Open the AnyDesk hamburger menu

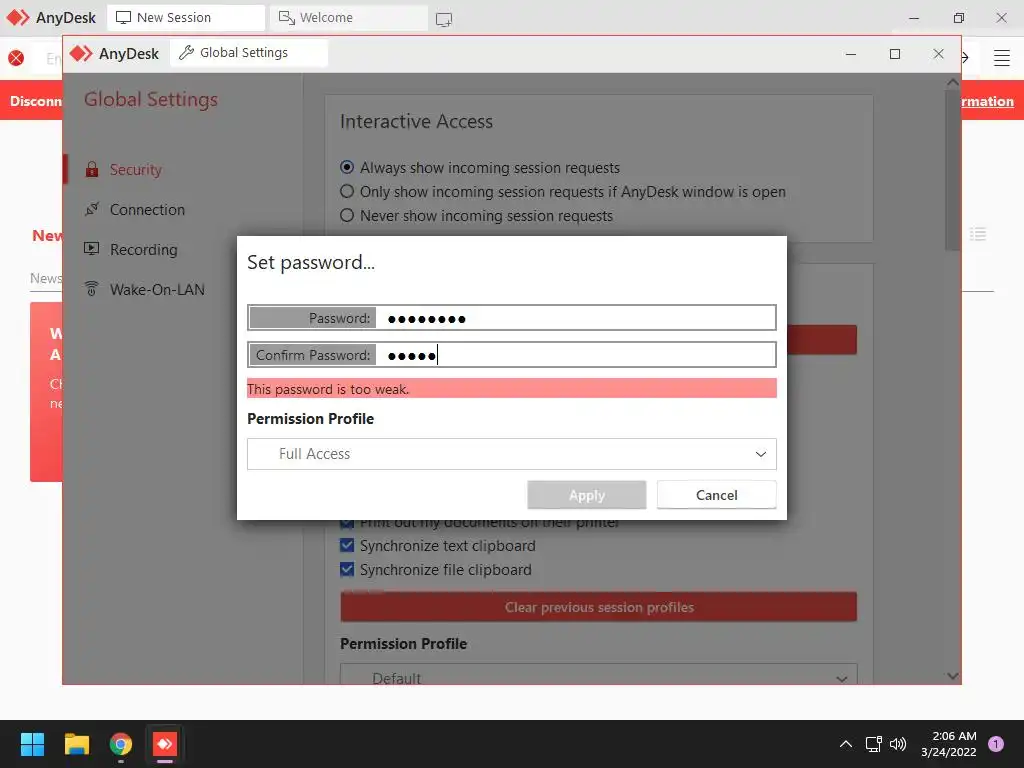1002,58
